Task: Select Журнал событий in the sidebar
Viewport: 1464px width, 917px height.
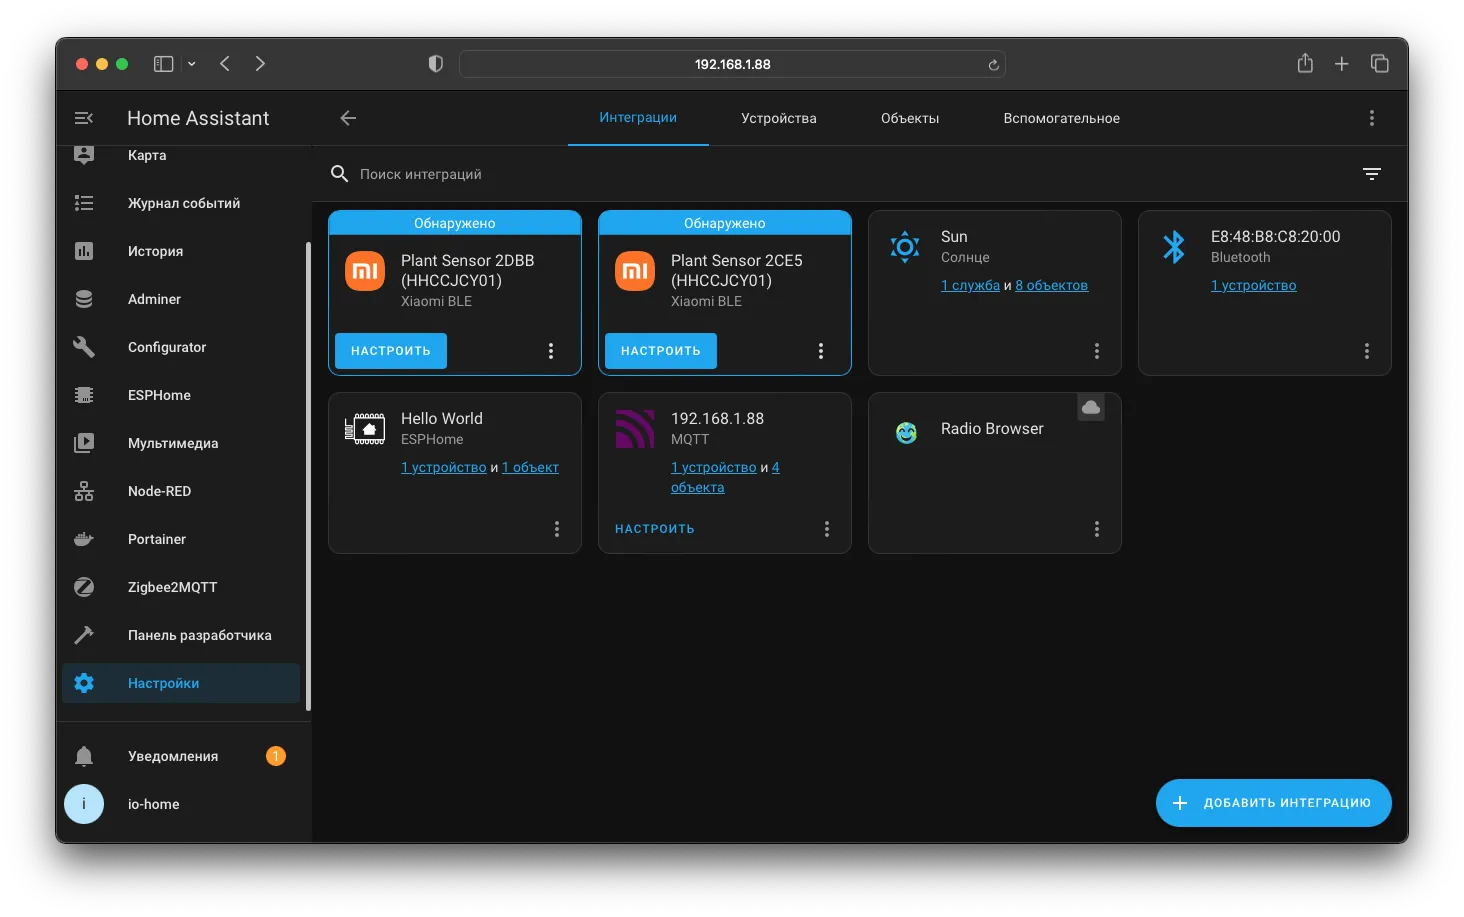Action: point(181,203)
